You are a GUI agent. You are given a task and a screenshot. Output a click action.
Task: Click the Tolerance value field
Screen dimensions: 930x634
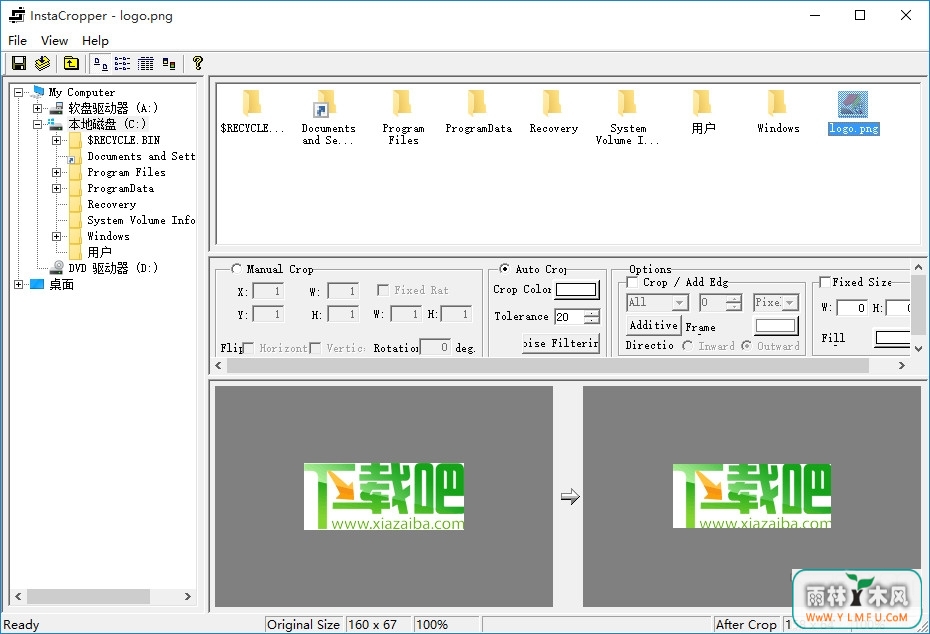point(569,317)
